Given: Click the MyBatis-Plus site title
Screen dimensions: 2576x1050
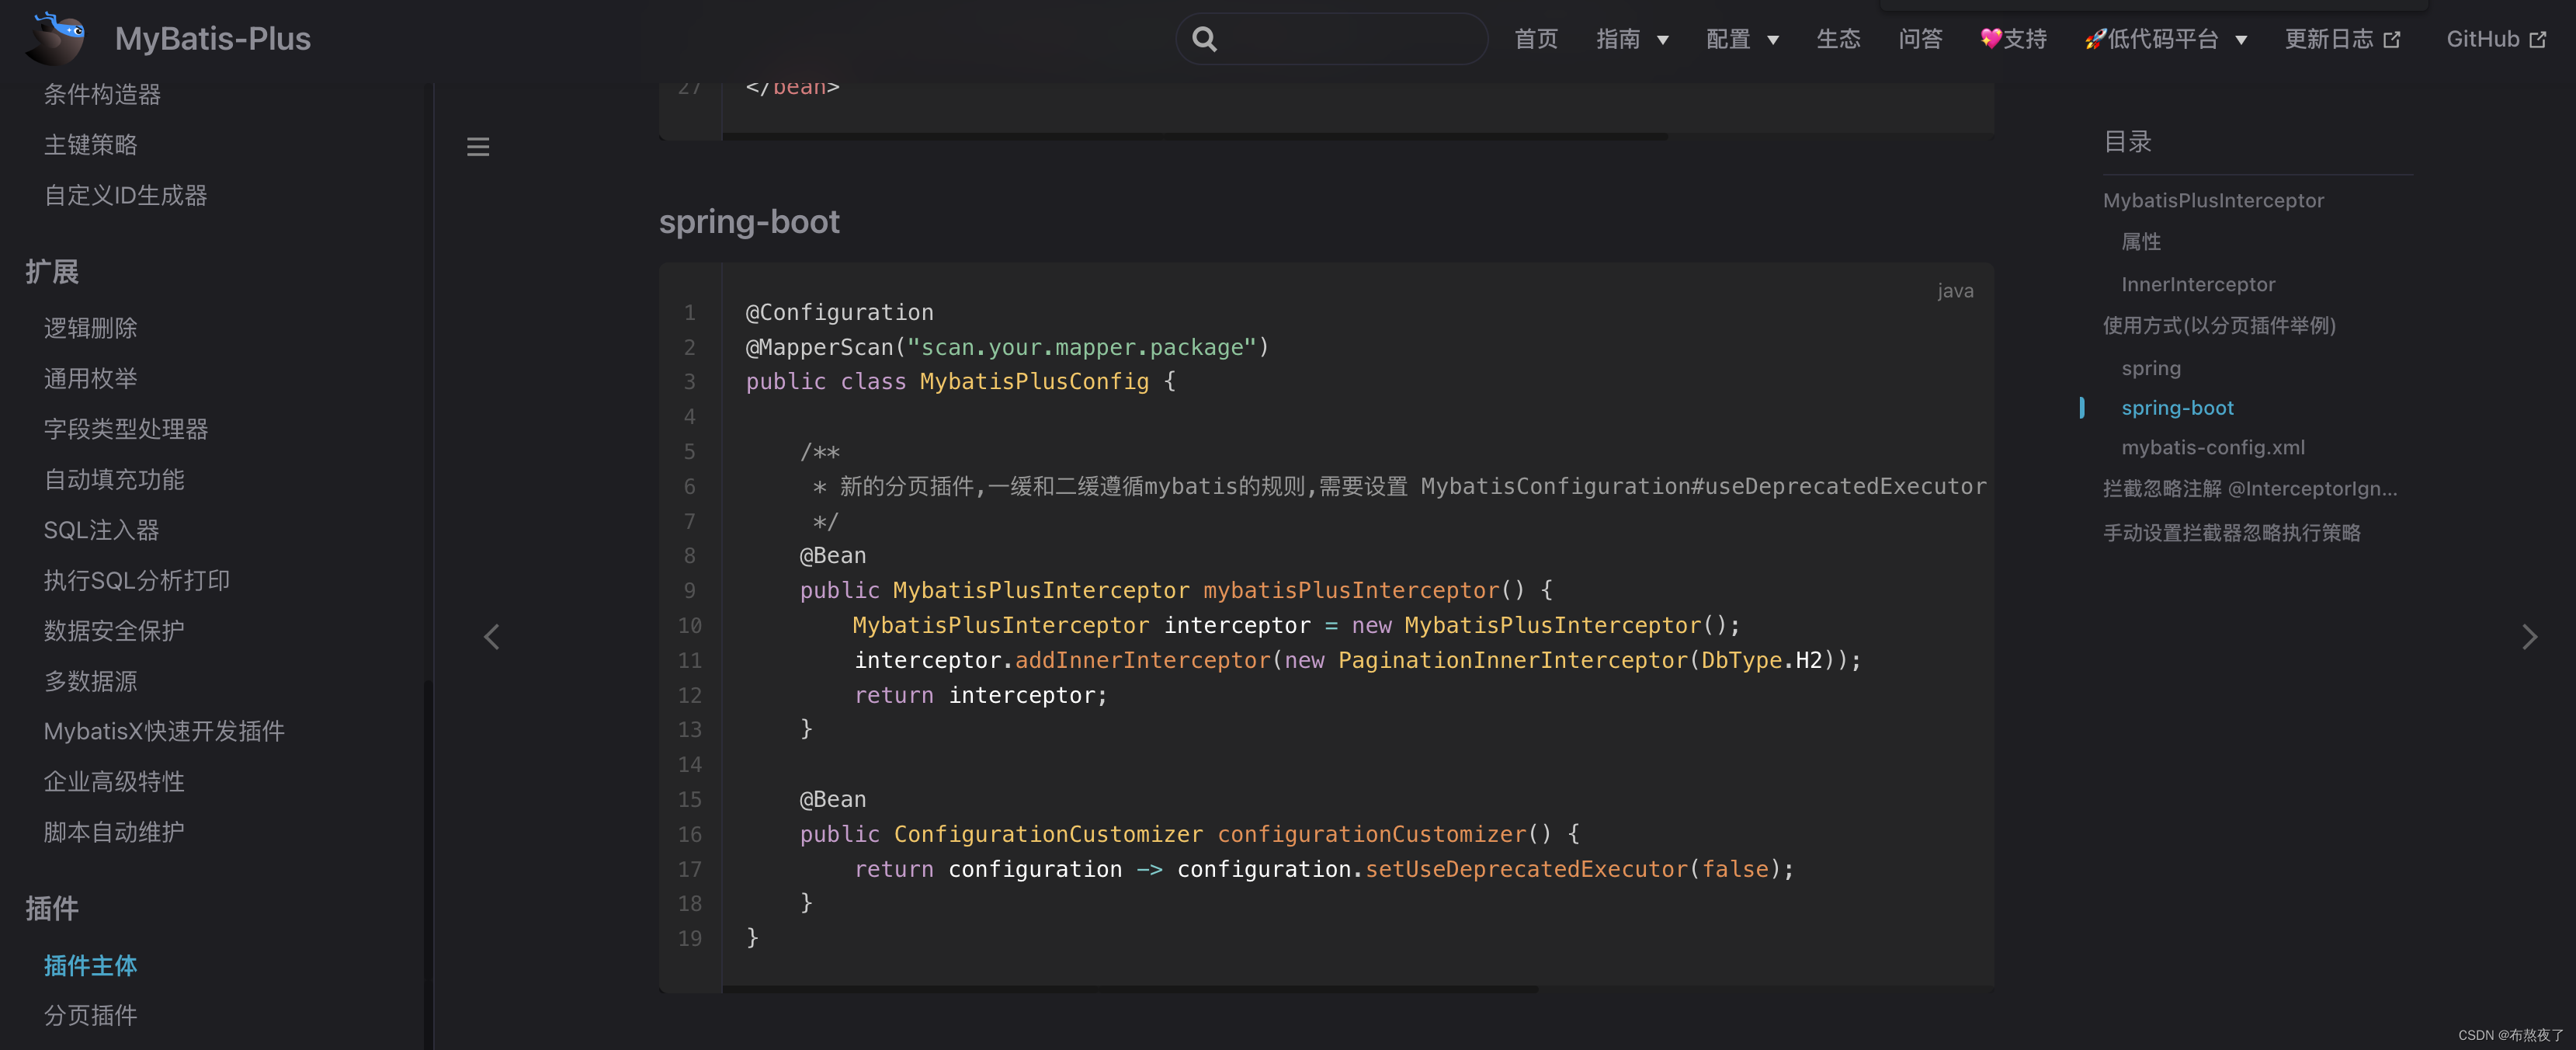Looking at the screenshot, I should [x=213, y=38].
